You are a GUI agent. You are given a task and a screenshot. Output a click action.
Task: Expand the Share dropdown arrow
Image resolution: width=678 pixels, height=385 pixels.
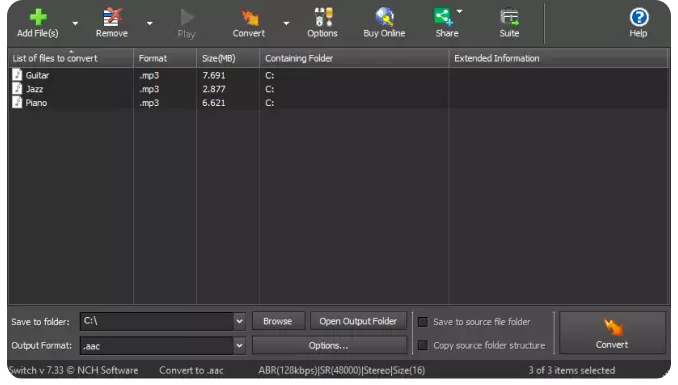(x=460, y=11)
